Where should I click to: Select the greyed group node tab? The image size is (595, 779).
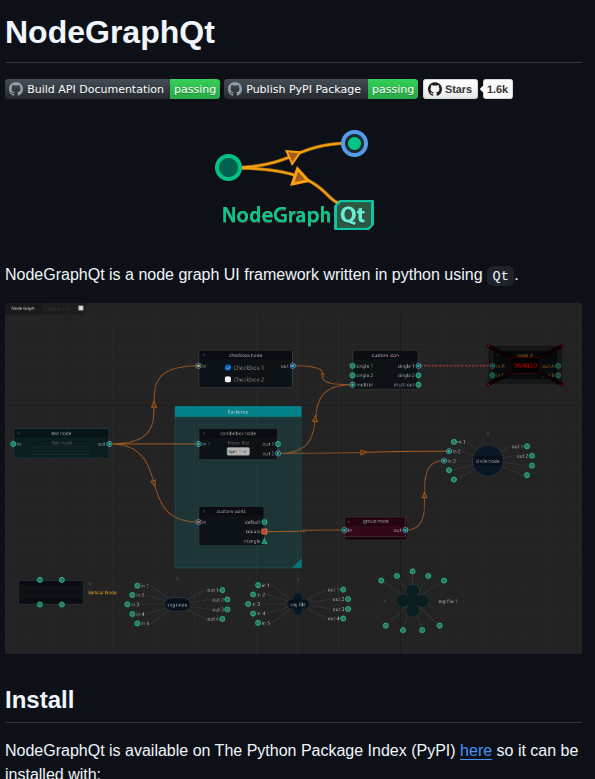tap(60, 308)
